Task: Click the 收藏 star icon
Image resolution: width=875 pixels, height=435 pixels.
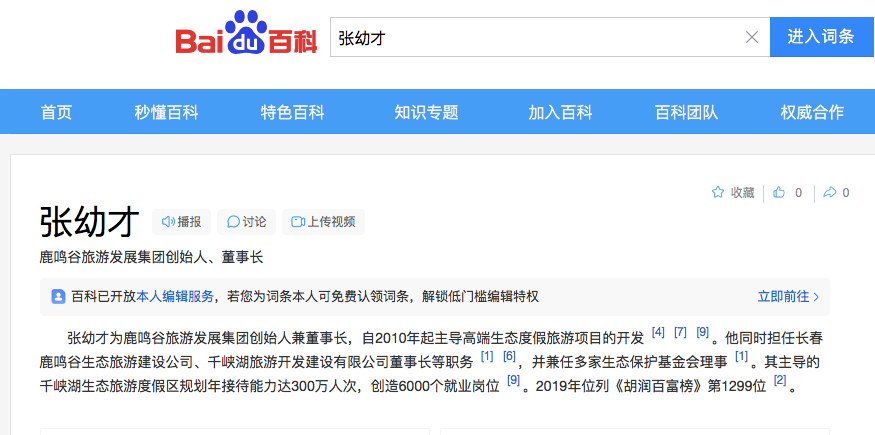Action: click(718, 193)
